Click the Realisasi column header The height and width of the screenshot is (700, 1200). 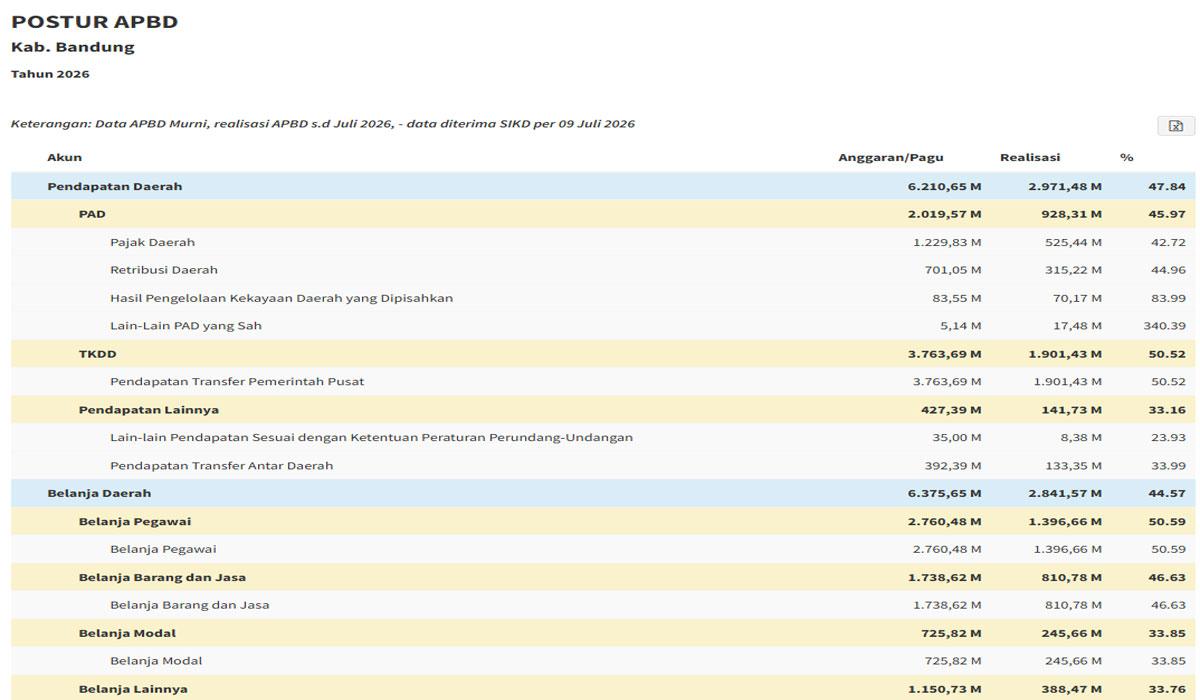pyautogui.click(x=1030, y=157)
